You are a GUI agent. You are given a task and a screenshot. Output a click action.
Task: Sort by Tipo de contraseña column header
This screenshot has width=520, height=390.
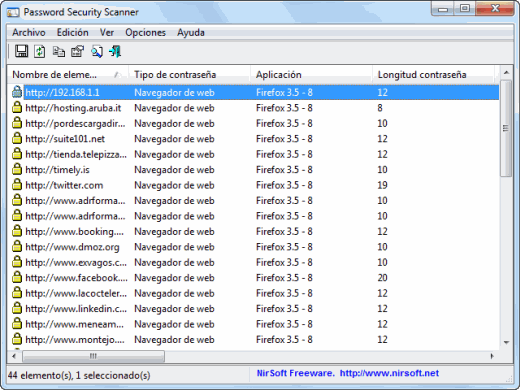click(x=189, y=75)
